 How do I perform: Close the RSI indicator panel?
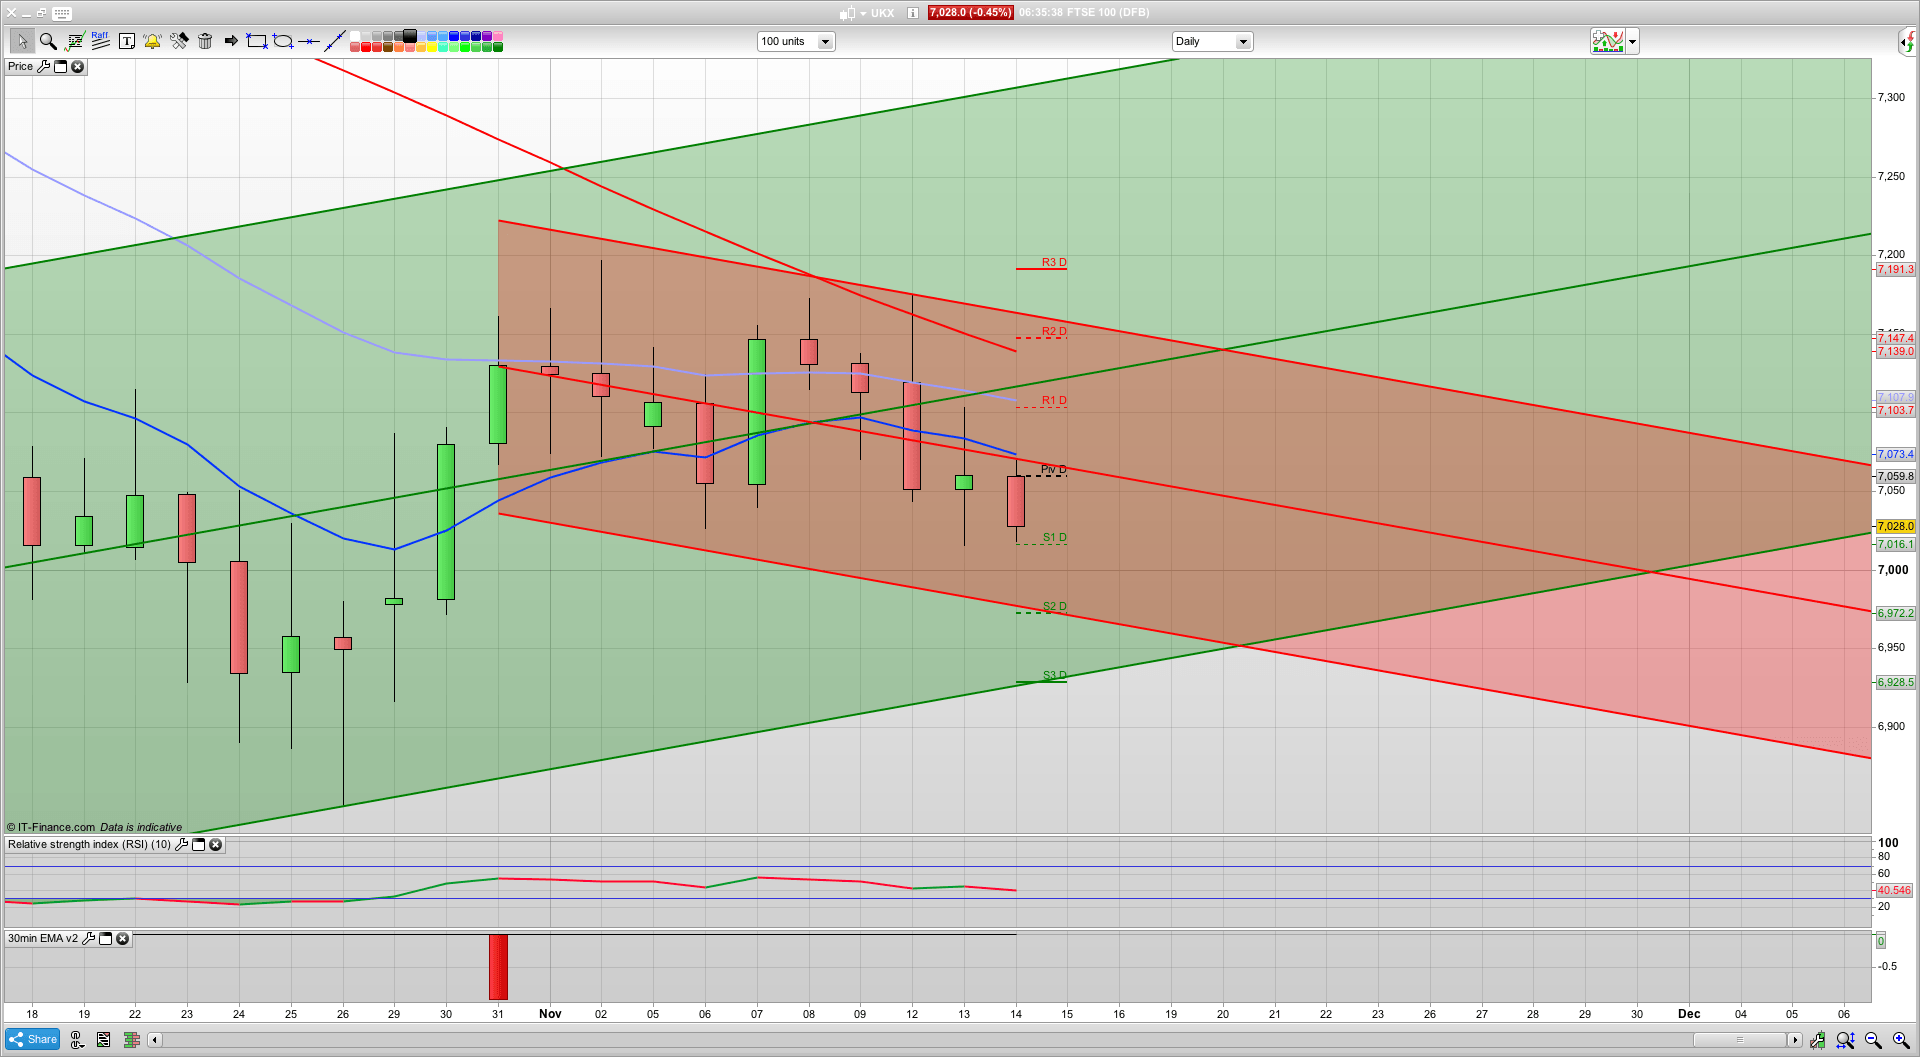215,845
